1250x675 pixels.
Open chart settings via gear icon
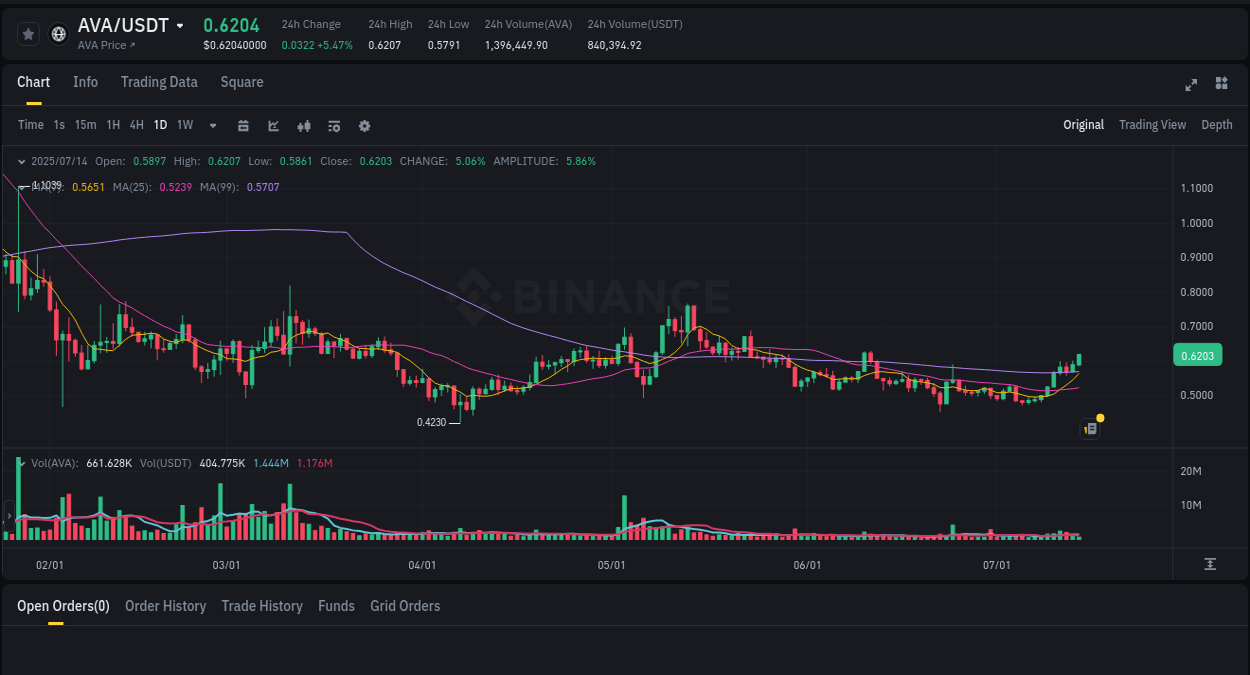pos(364,125)
